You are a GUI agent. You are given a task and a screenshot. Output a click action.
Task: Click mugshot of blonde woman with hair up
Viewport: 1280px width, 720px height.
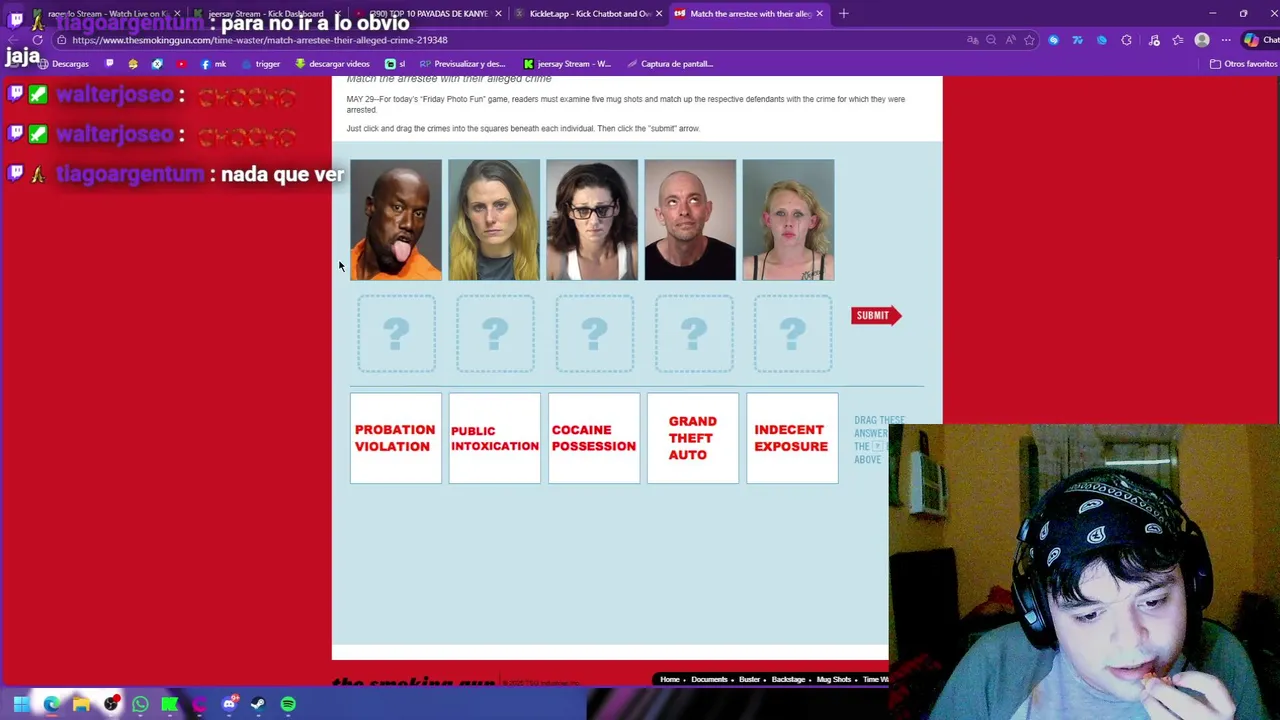[788, 220]
